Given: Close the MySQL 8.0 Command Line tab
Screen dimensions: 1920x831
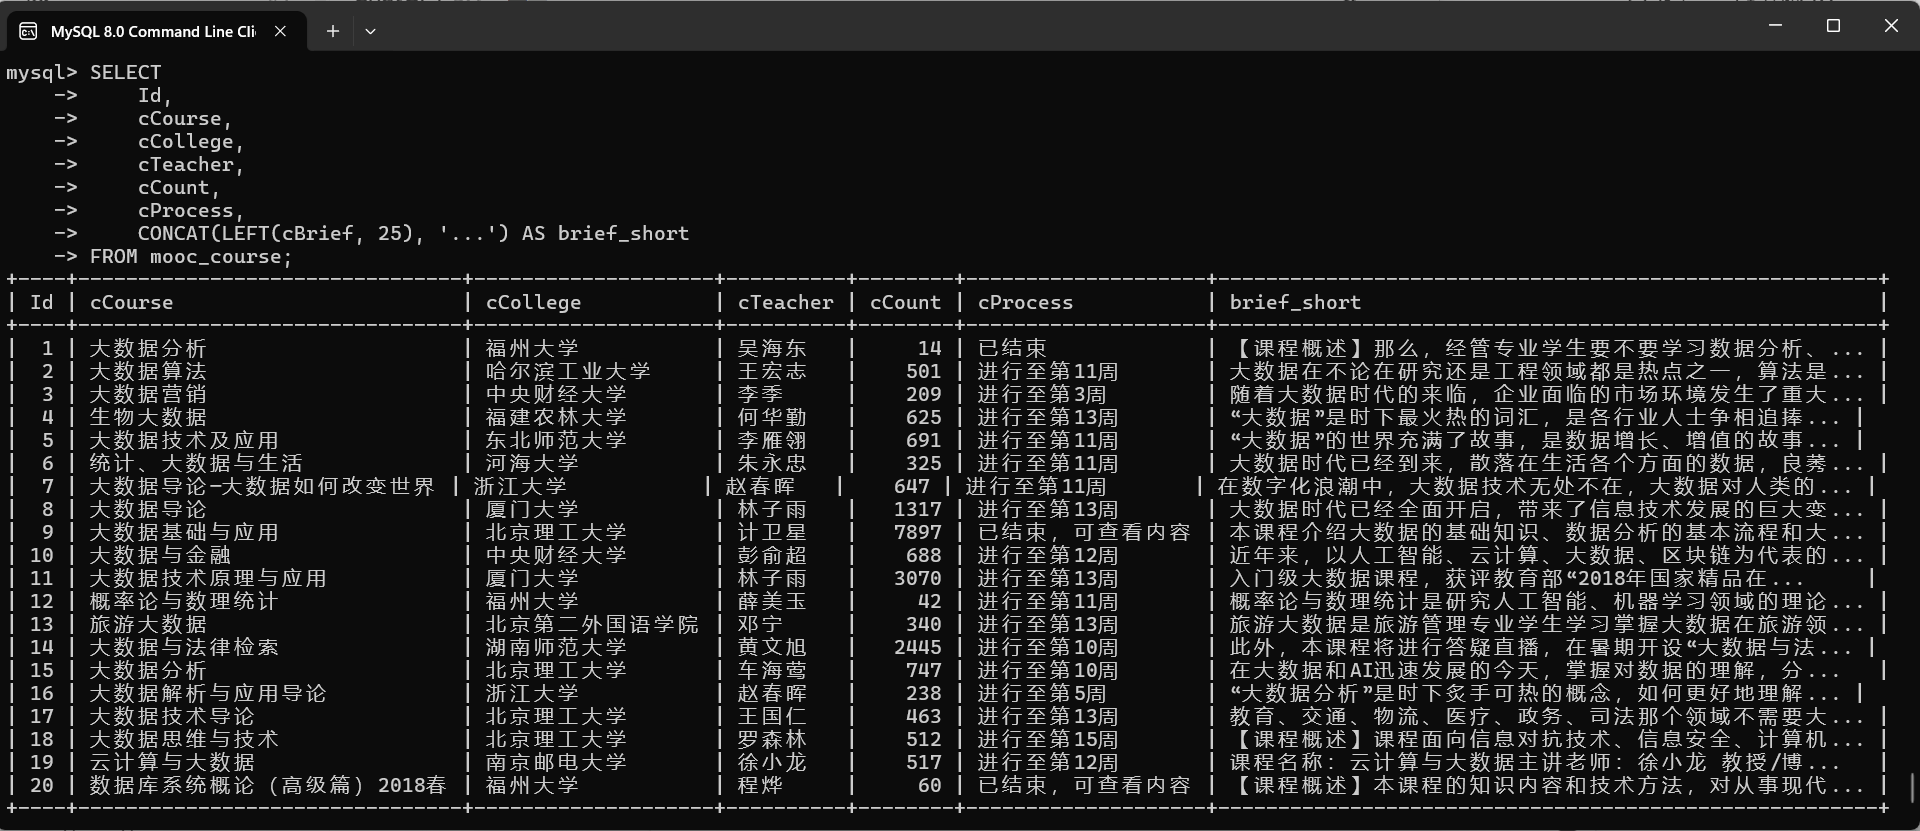Looking at the screenshot, I should coord(281,31).
